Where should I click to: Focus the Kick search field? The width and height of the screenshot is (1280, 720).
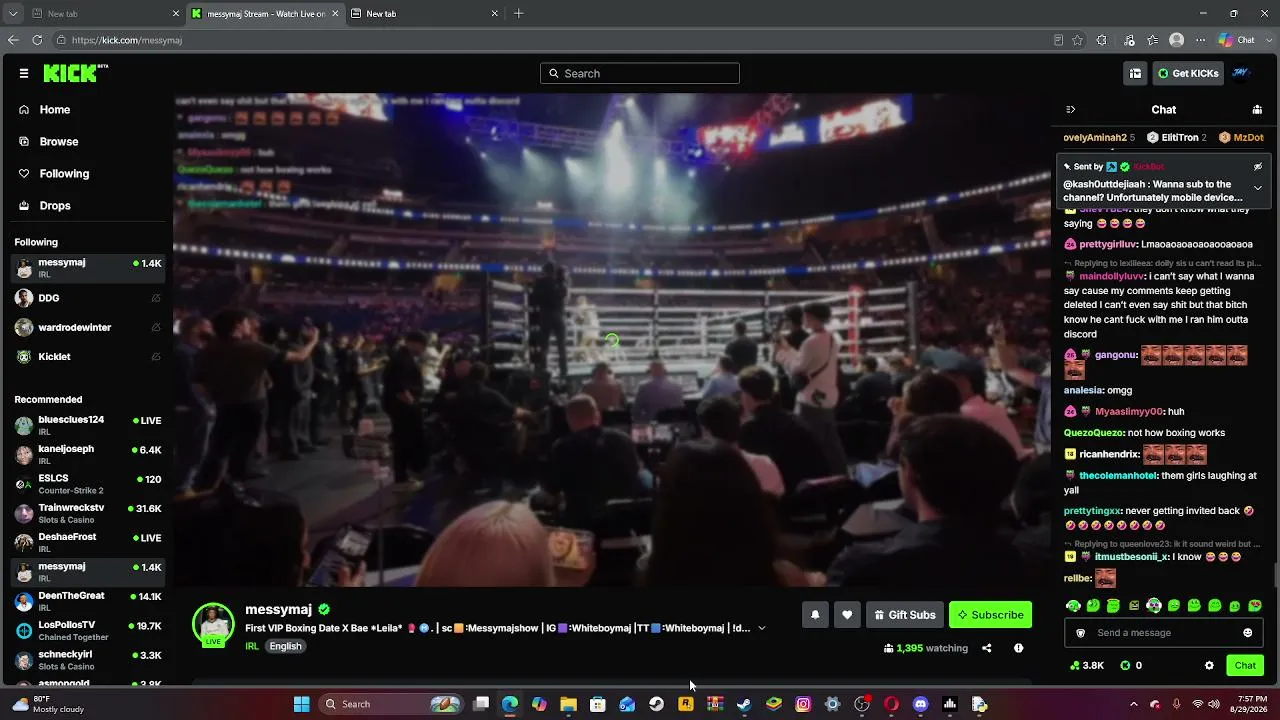click(x=640, y=73)
